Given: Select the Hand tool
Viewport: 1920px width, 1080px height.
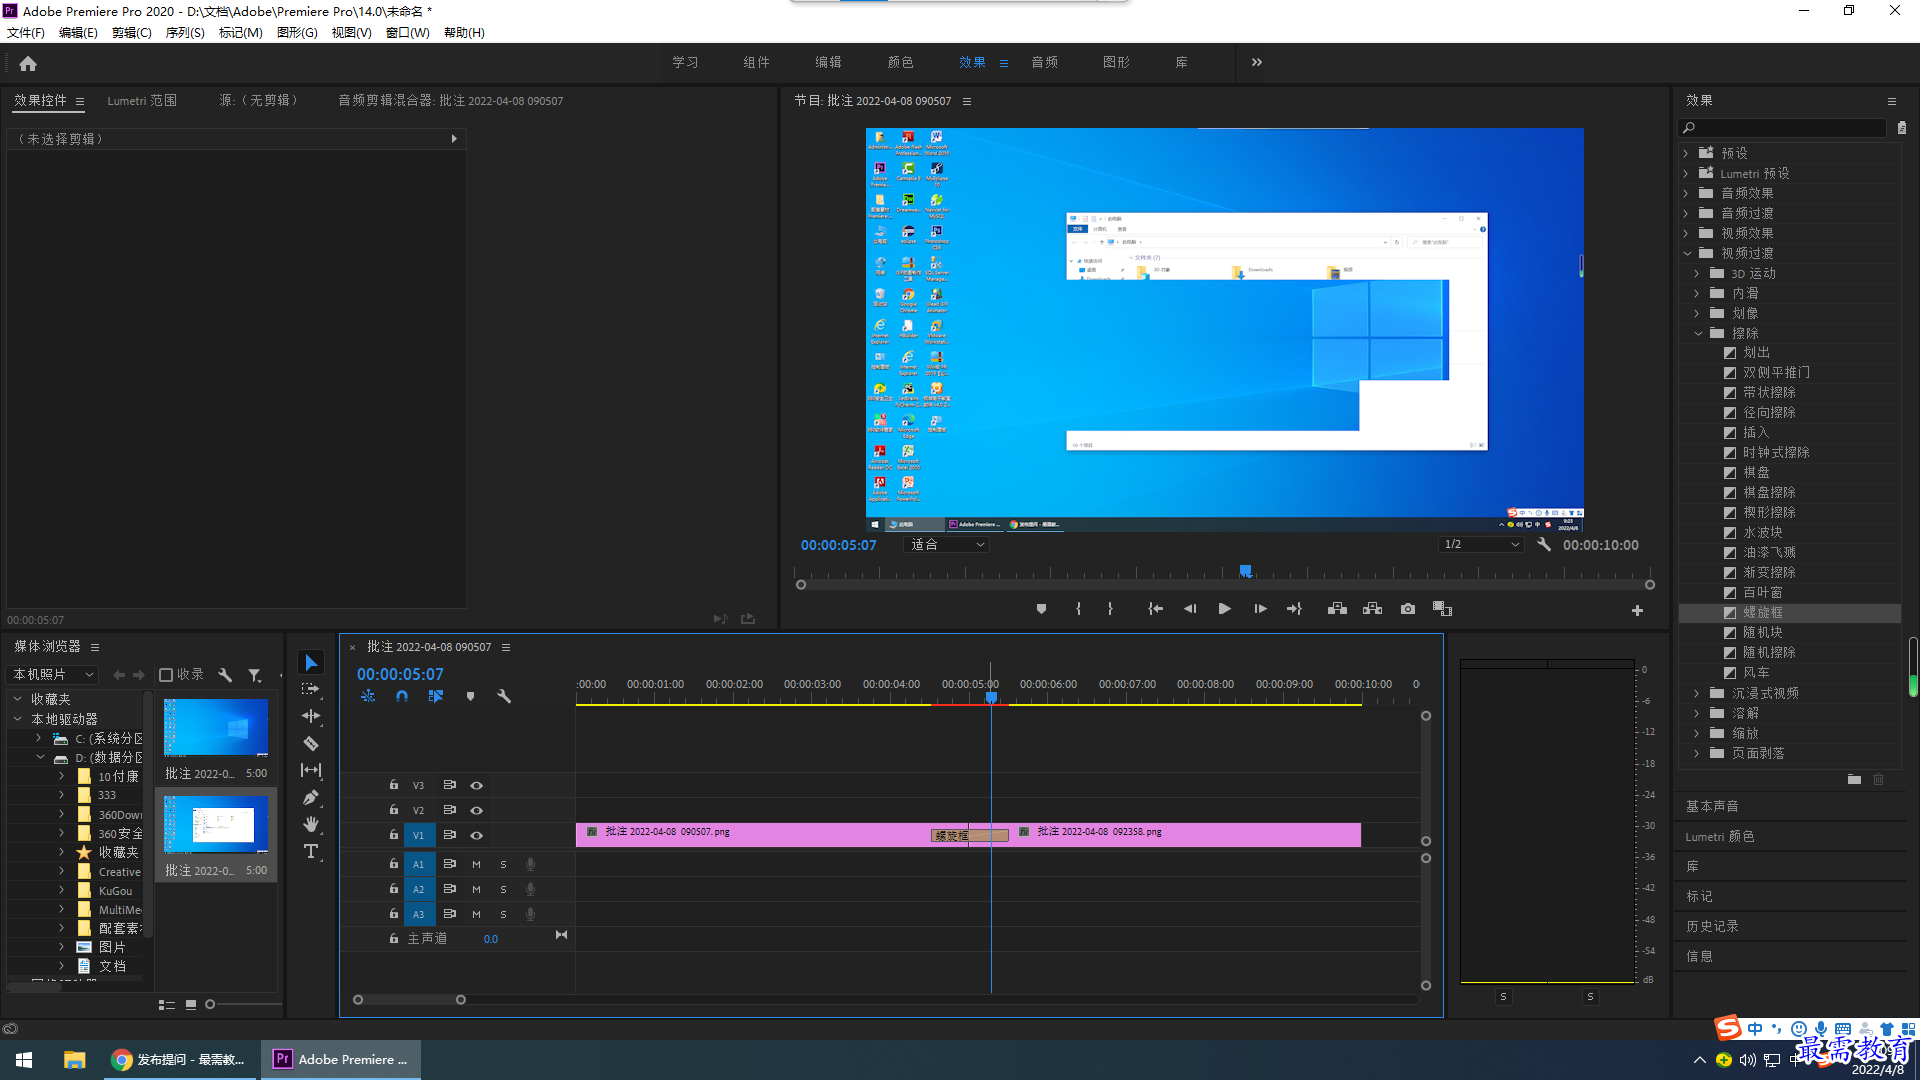Looking at the screenshot, I should click(311, 824).
